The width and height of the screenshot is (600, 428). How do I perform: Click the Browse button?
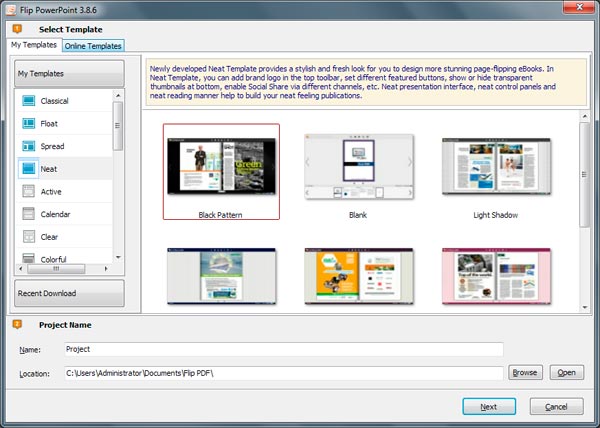[525, 373]
